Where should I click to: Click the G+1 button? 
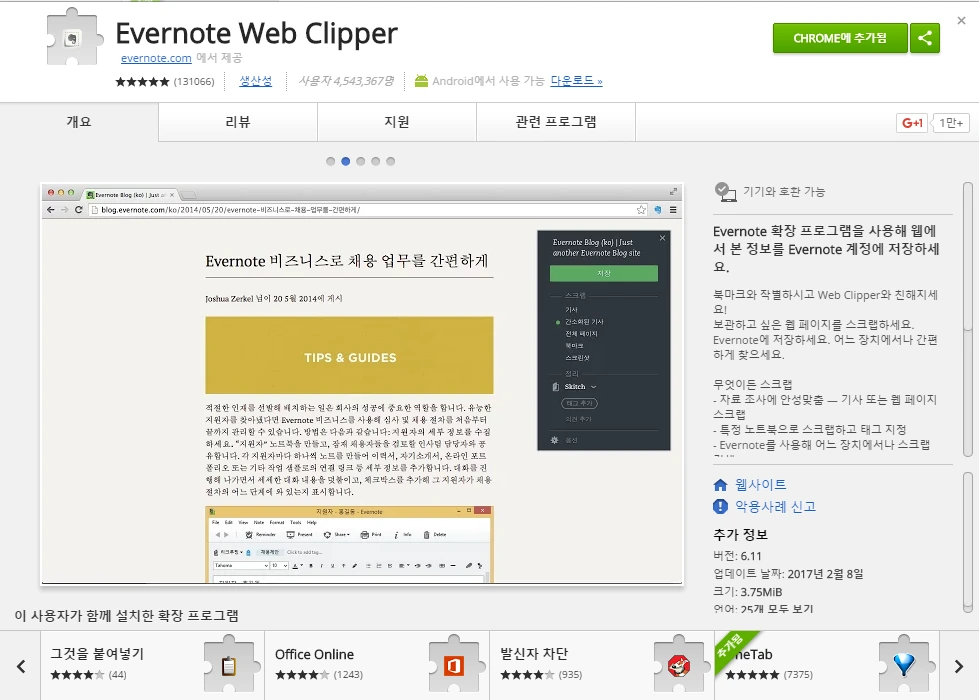(x=912, y=123)
